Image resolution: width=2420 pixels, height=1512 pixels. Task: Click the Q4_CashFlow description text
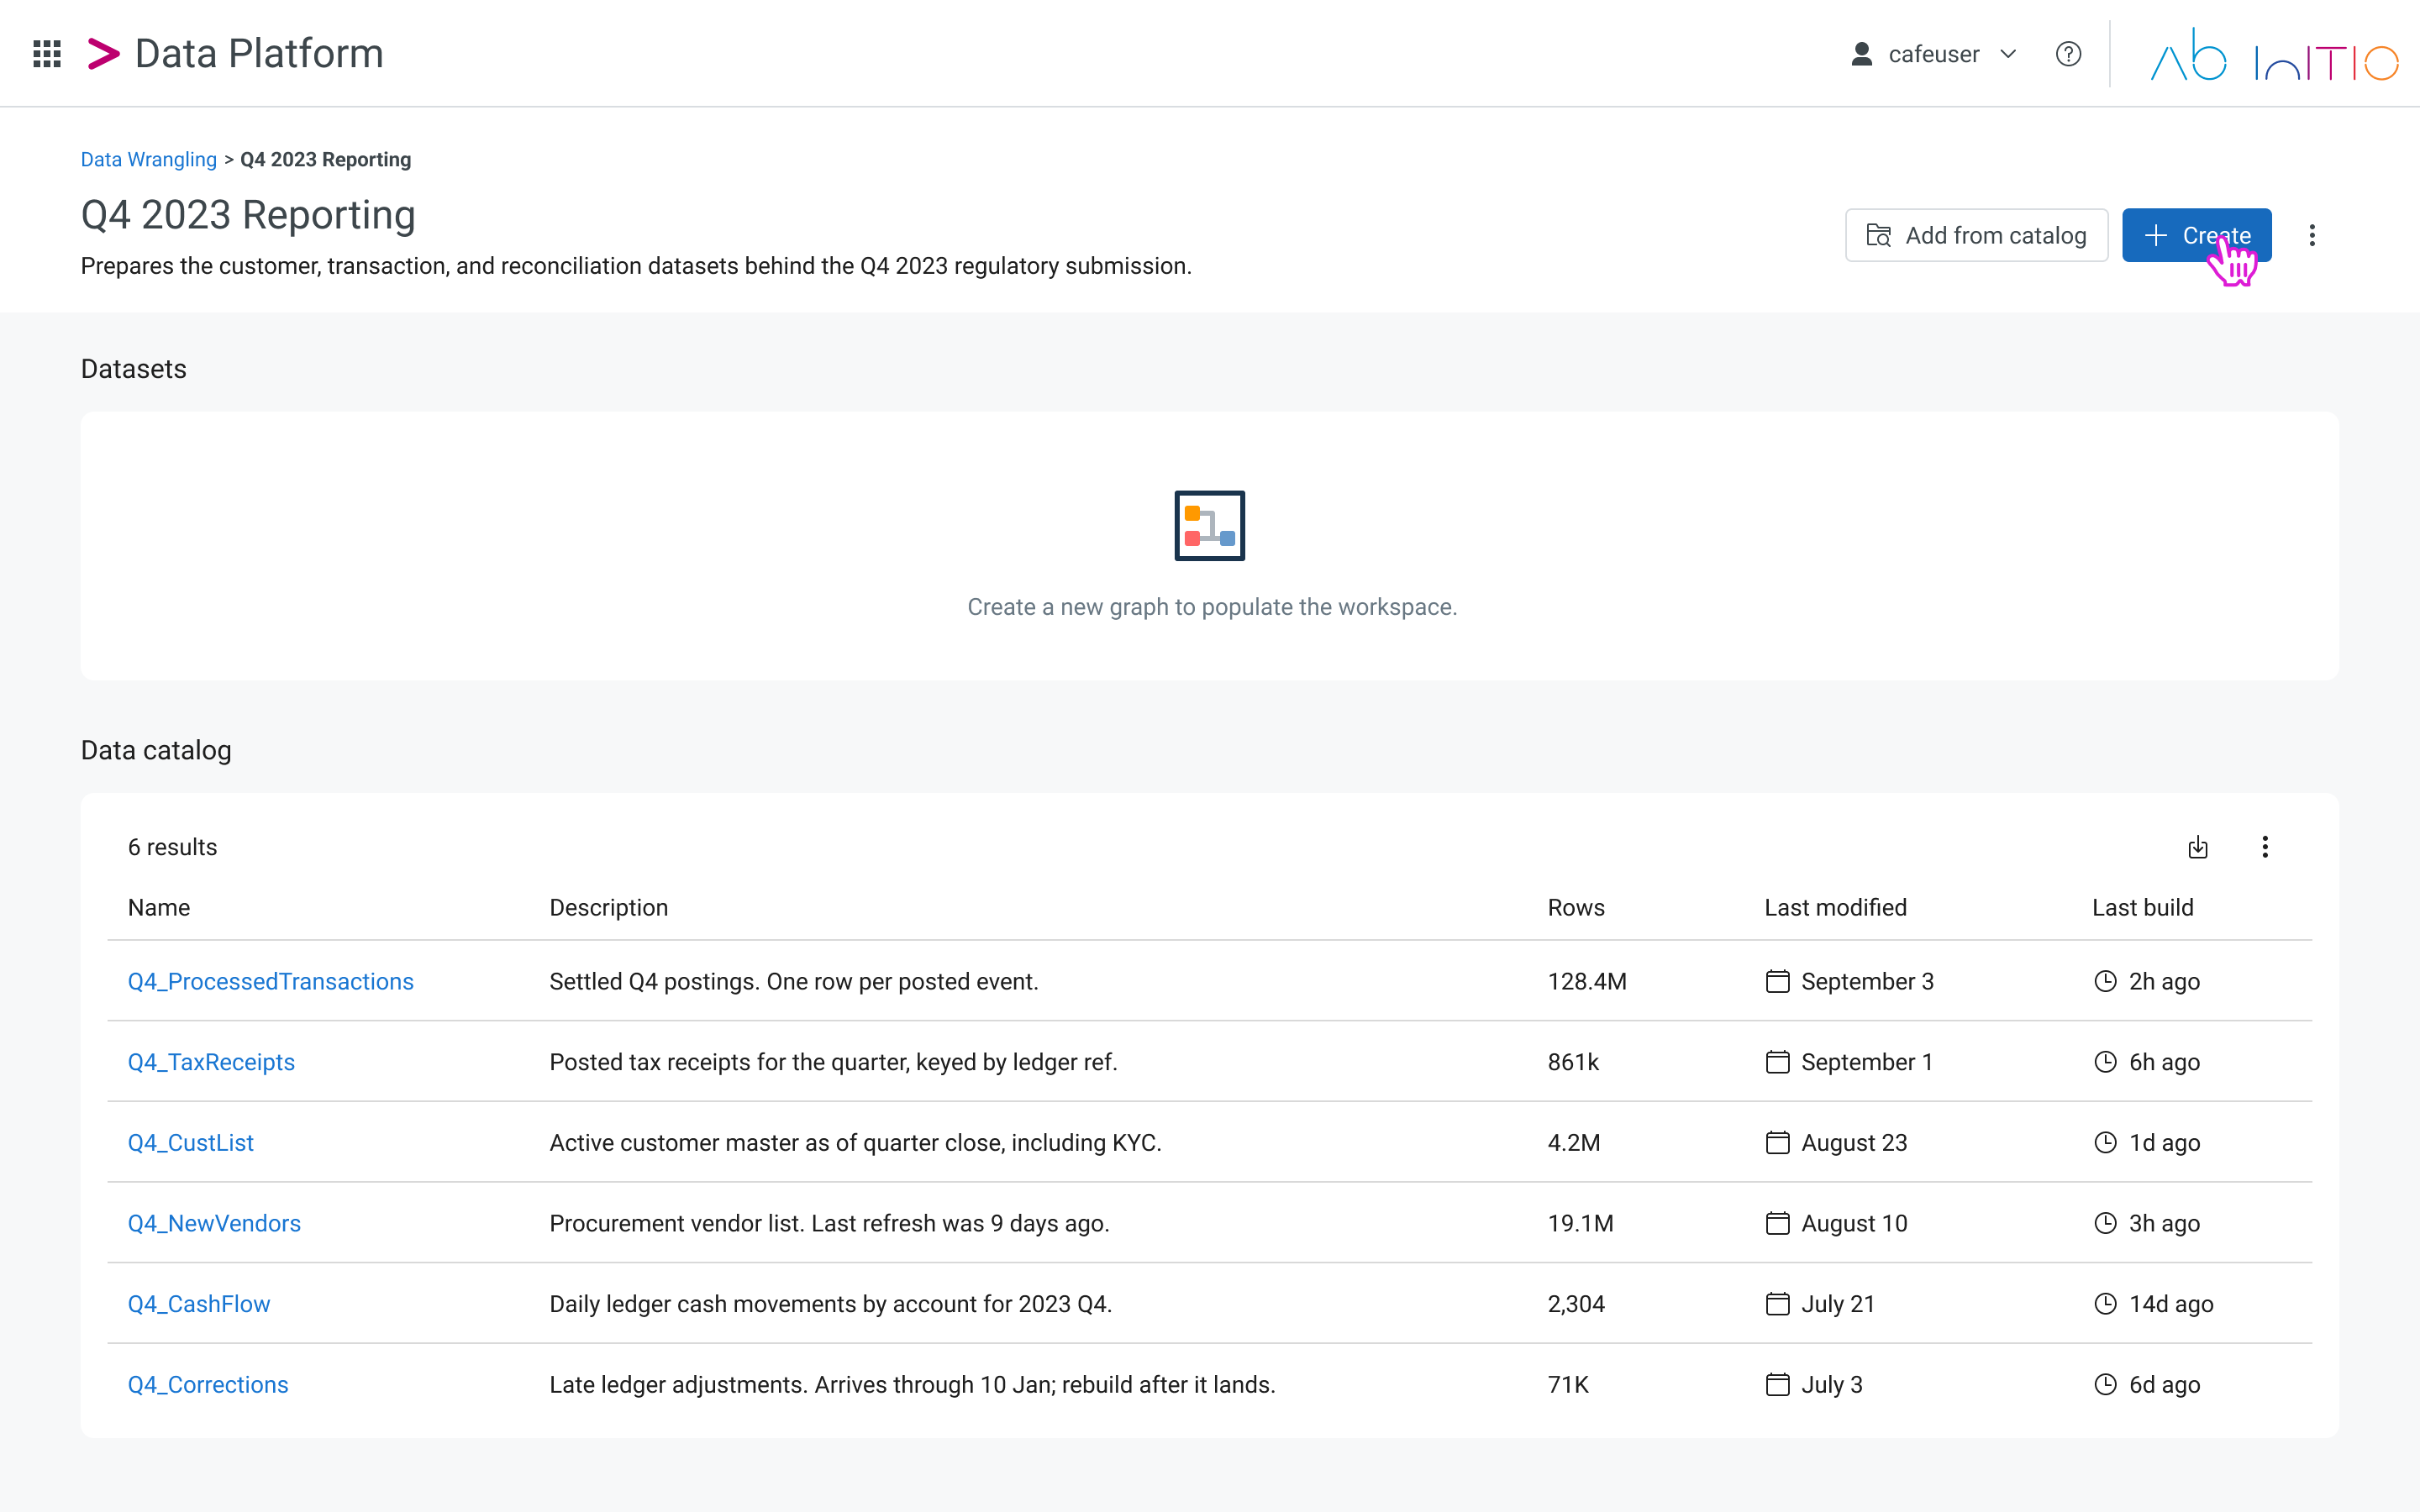(x=830, y=1304)
